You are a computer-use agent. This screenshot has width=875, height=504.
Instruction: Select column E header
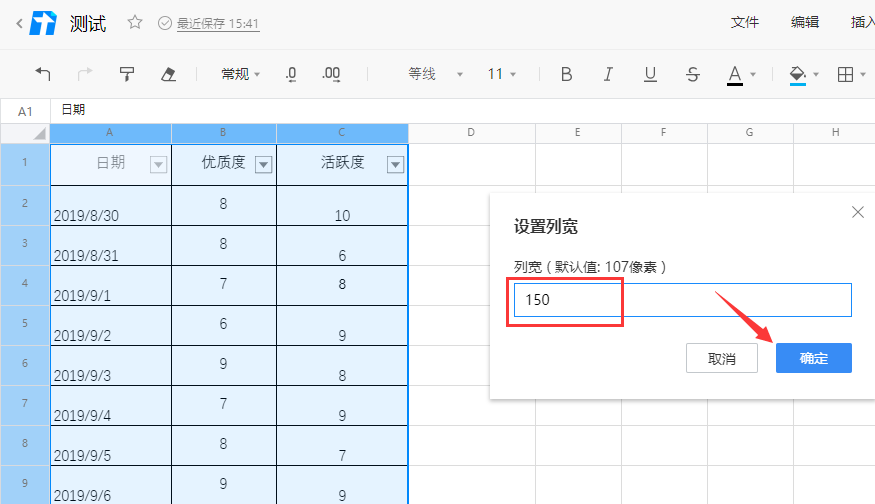pos(578,133)
